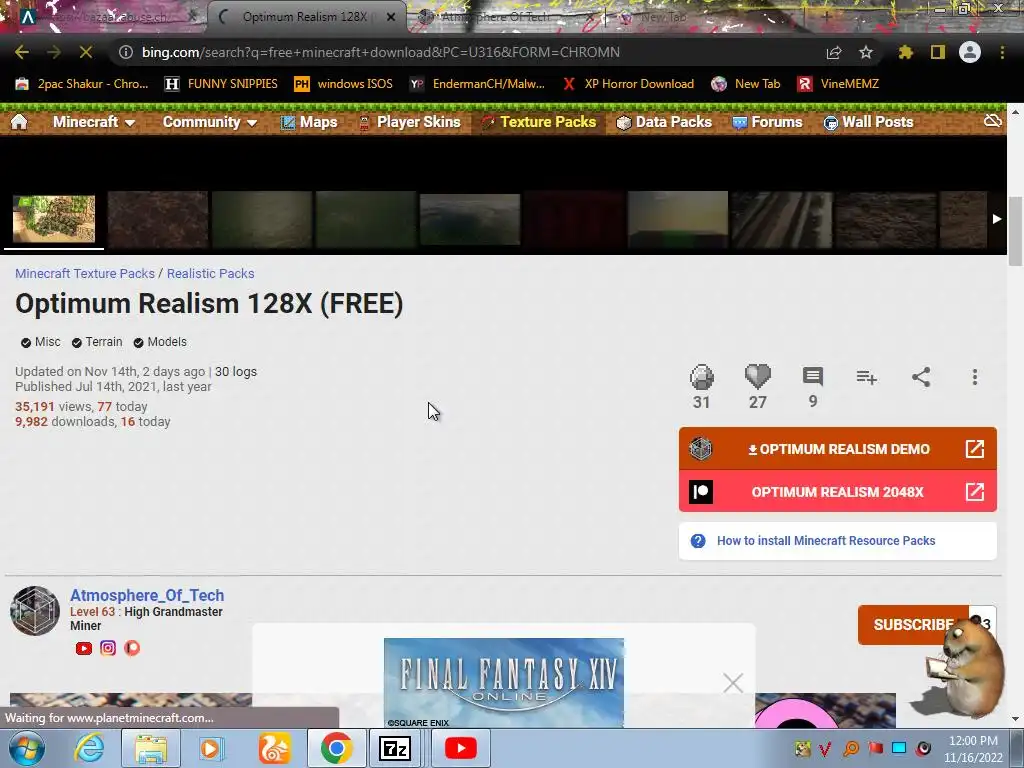The width and height of the screenshot is (1024, 768).
Task: Open Atmosphere_Of_Tech profile link
Action: tap(147, 595)
